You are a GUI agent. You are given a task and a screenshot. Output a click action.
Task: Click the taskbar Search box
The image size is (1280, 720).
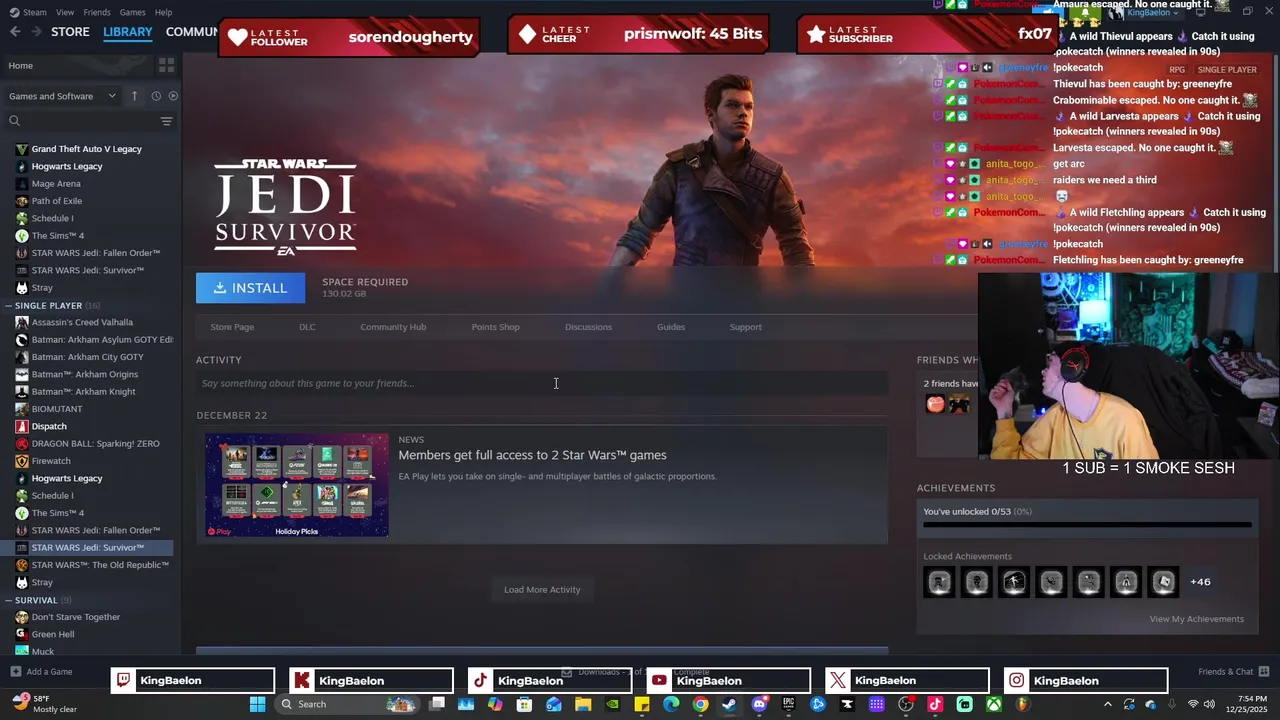pyautogui.click(x=345, y=704)
